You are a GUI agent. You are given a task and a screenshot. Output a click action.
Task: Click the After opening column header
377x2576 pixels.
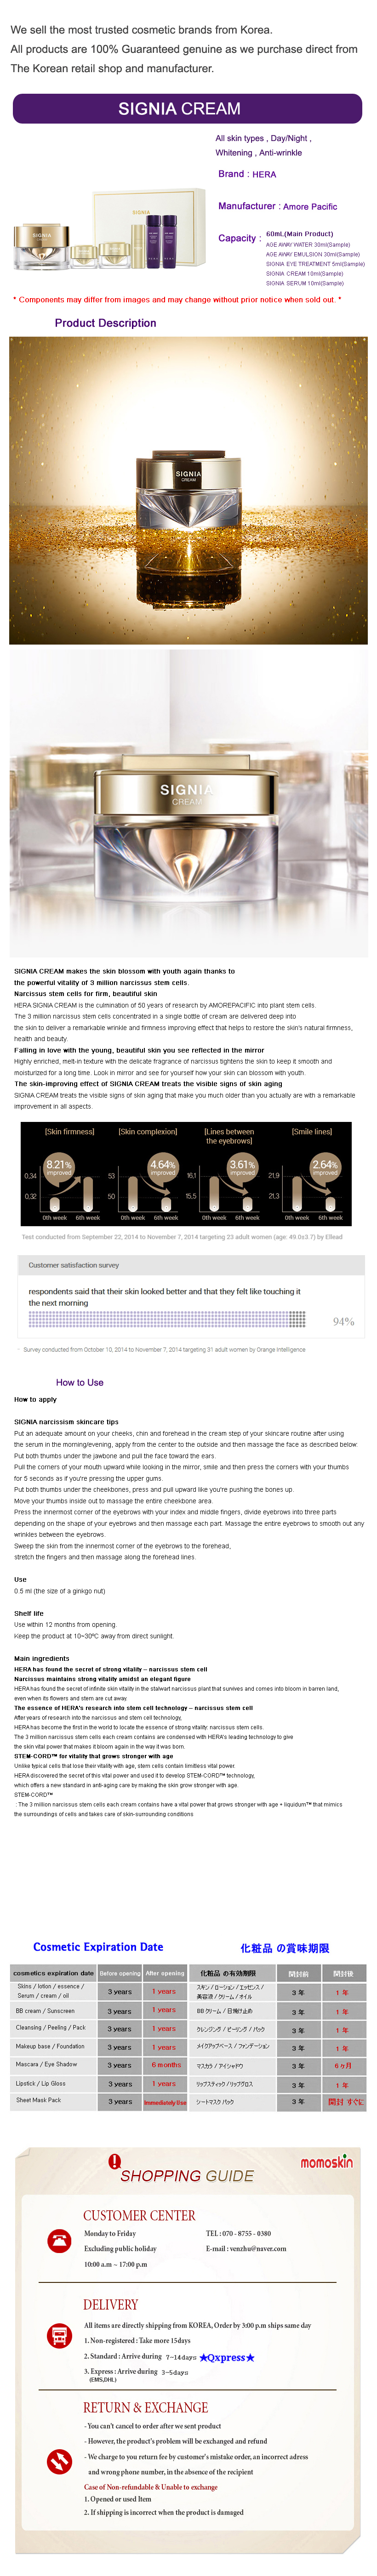click(x=165, y=1973)
